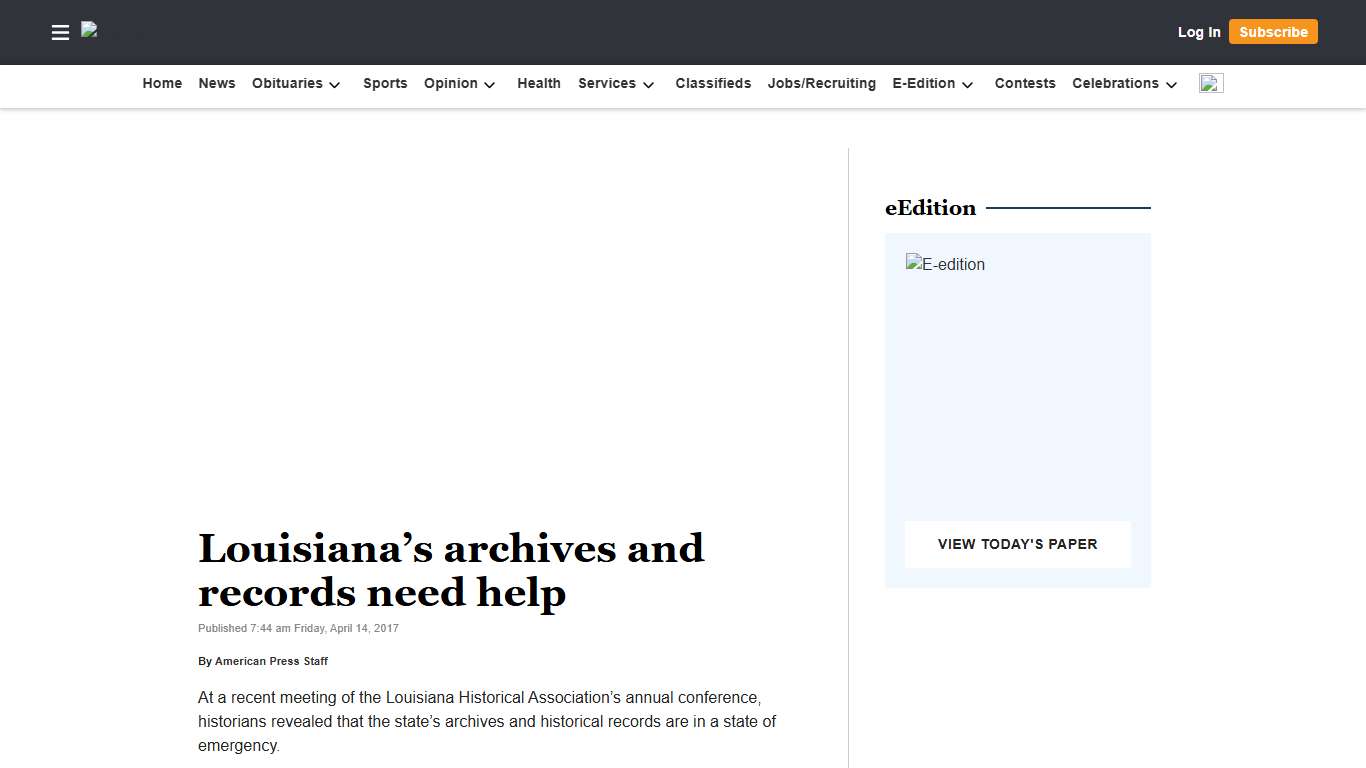Click the Subscribe button
The height and width of the screenshot is (768, 1366).
[x=1273, y=31]
